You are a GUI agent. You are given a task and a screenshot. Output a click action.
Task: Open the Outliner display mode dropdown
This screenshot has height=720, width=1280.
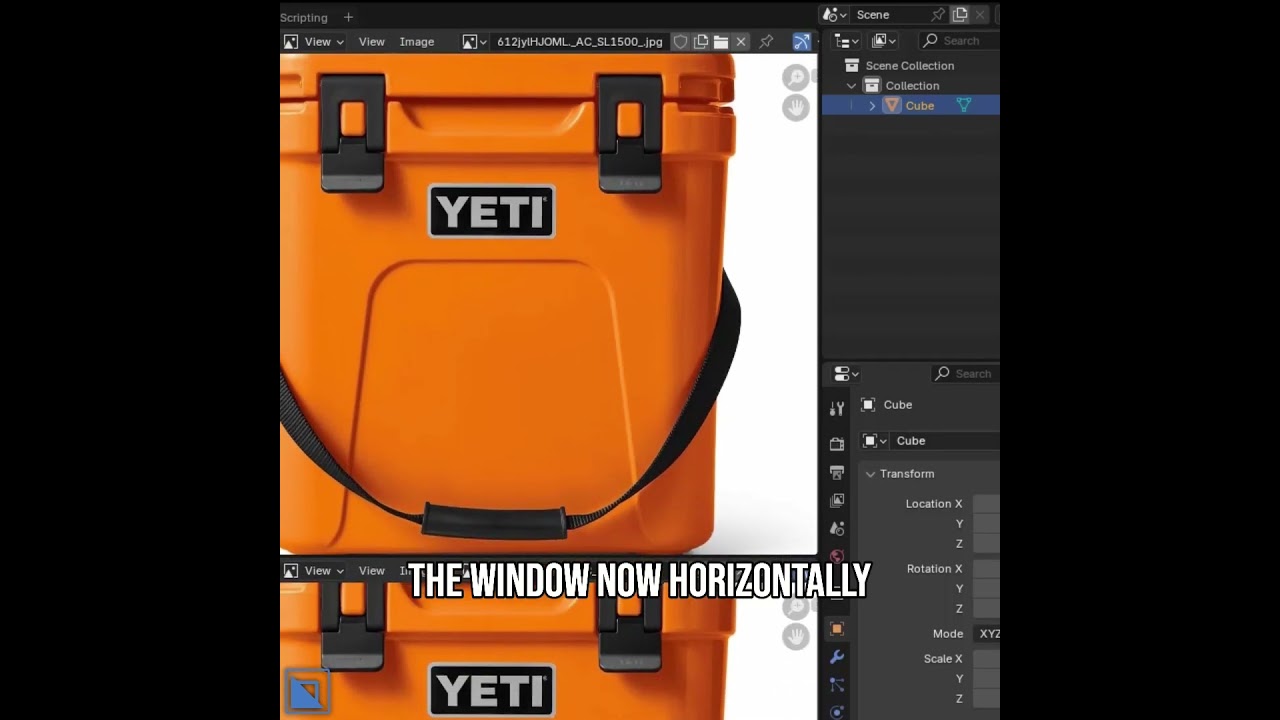884,41
